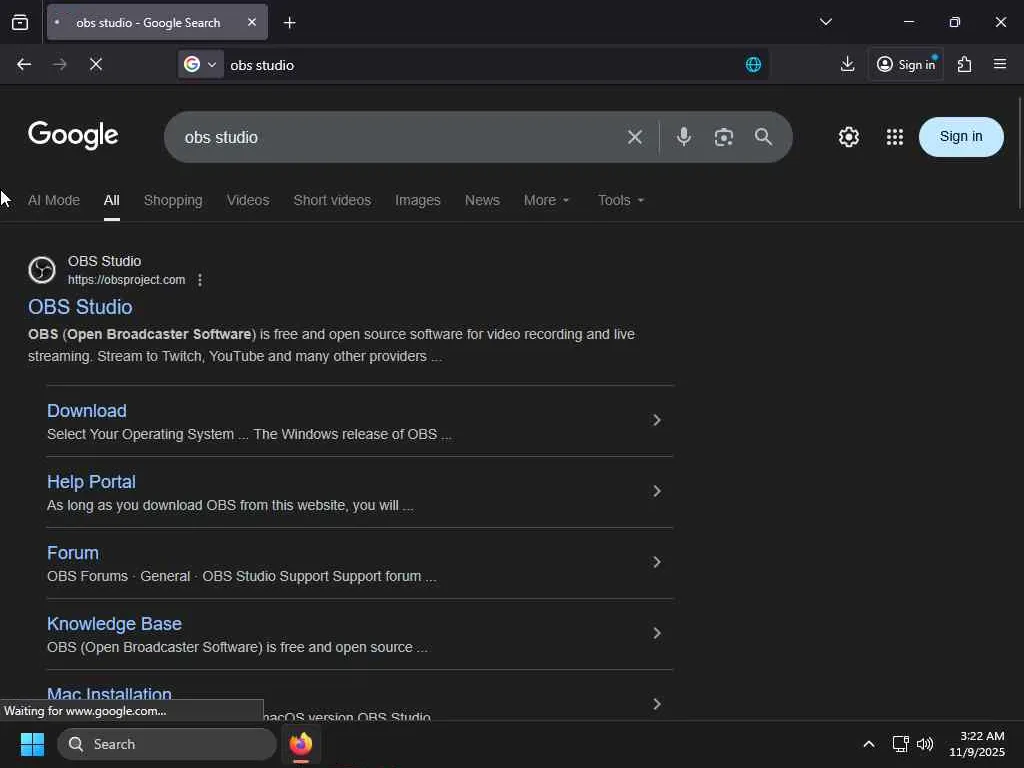
Task: Open the Knowledge Base sitelink
Action: (x=114, y=624)
